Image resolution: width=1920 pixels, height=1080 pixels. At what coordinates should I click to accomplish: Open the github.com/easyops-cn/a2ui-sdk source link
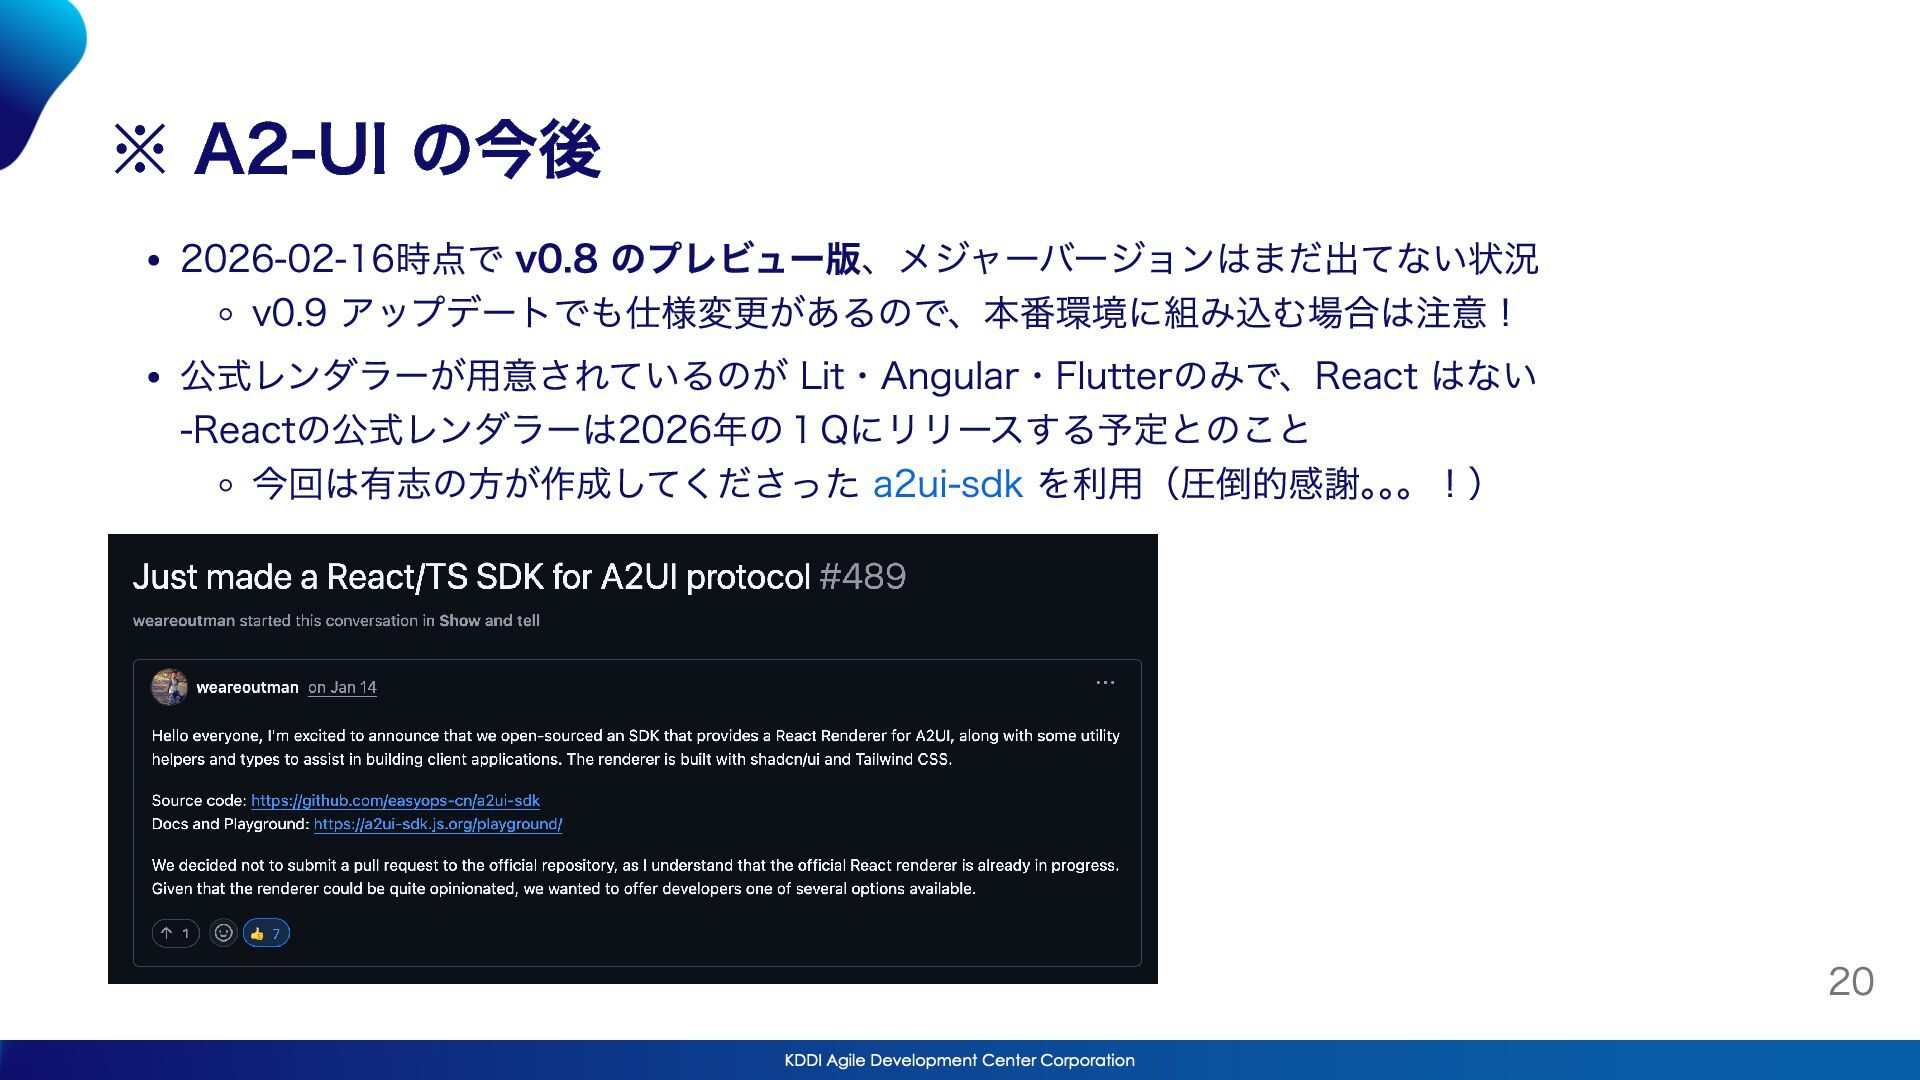[395, 801]
